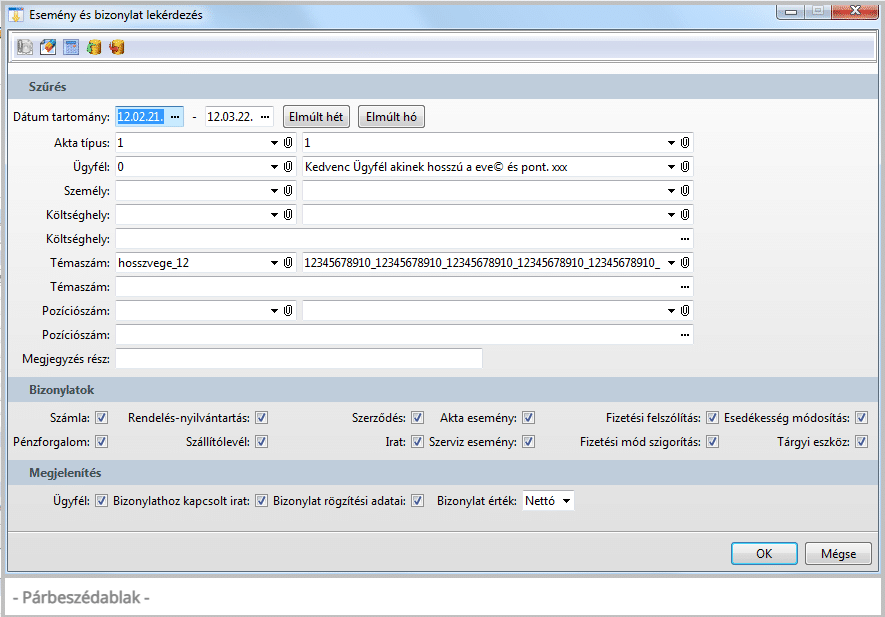Click the coins icon with red arrow
Screen dimensions: 885x617
(117, 47)
